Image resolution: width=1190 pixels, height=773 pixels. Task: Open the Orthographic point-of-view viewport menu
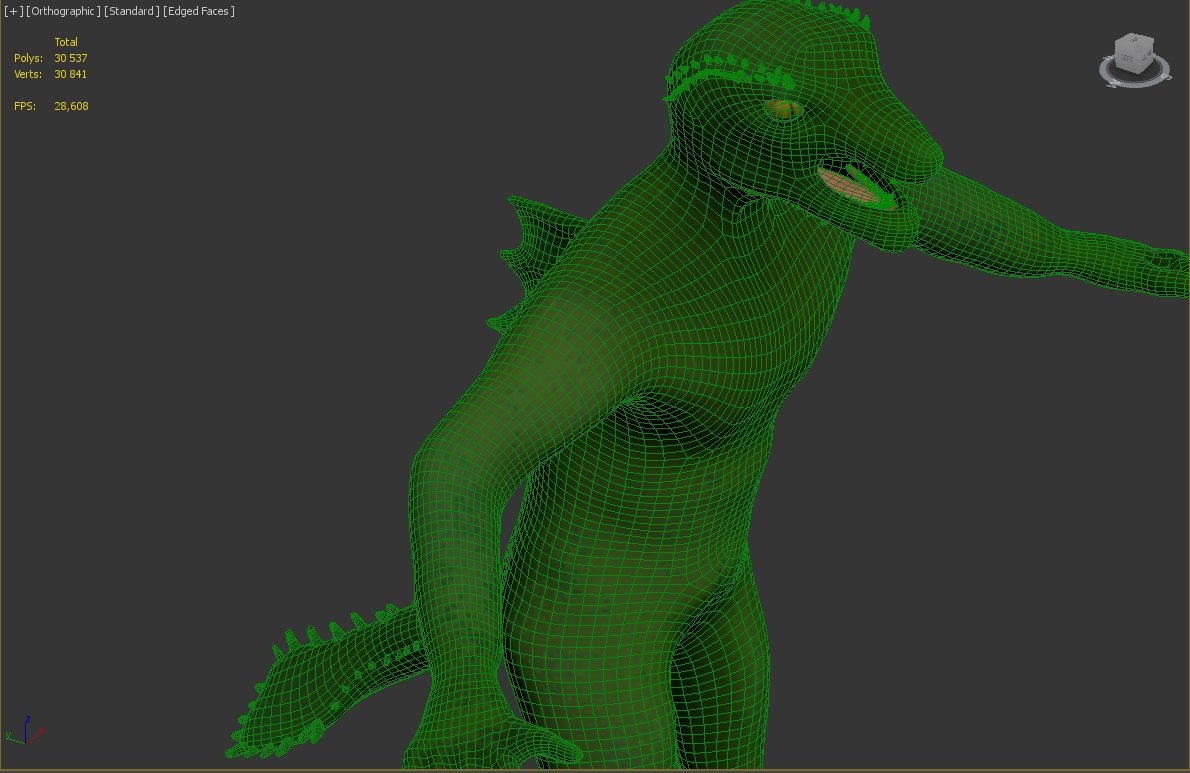pos(63,11)
